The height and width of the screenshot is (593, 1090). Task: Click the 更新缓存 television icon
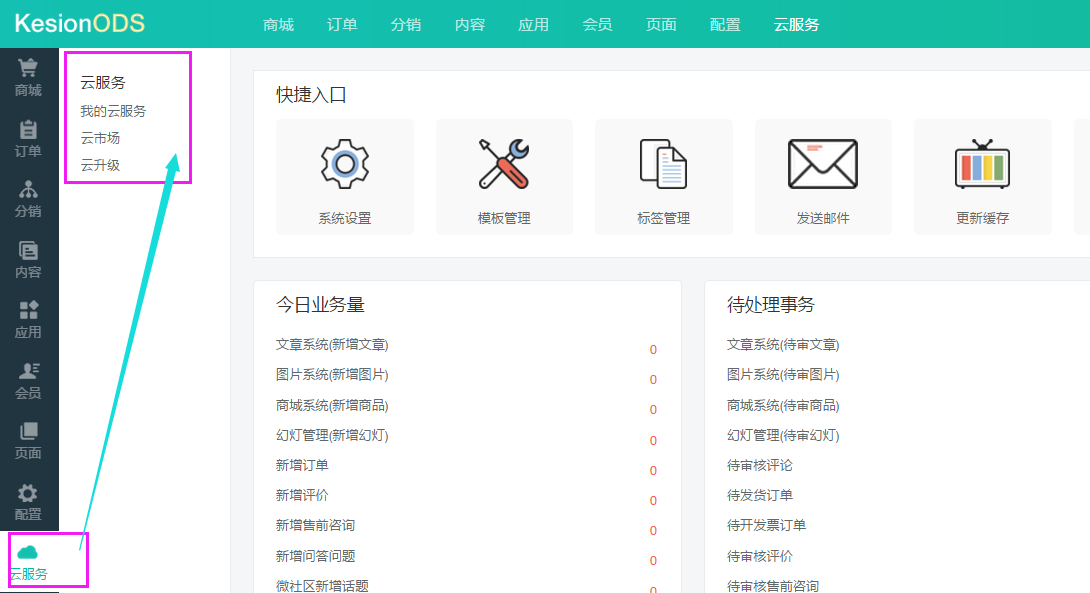(x=982, y=164)
